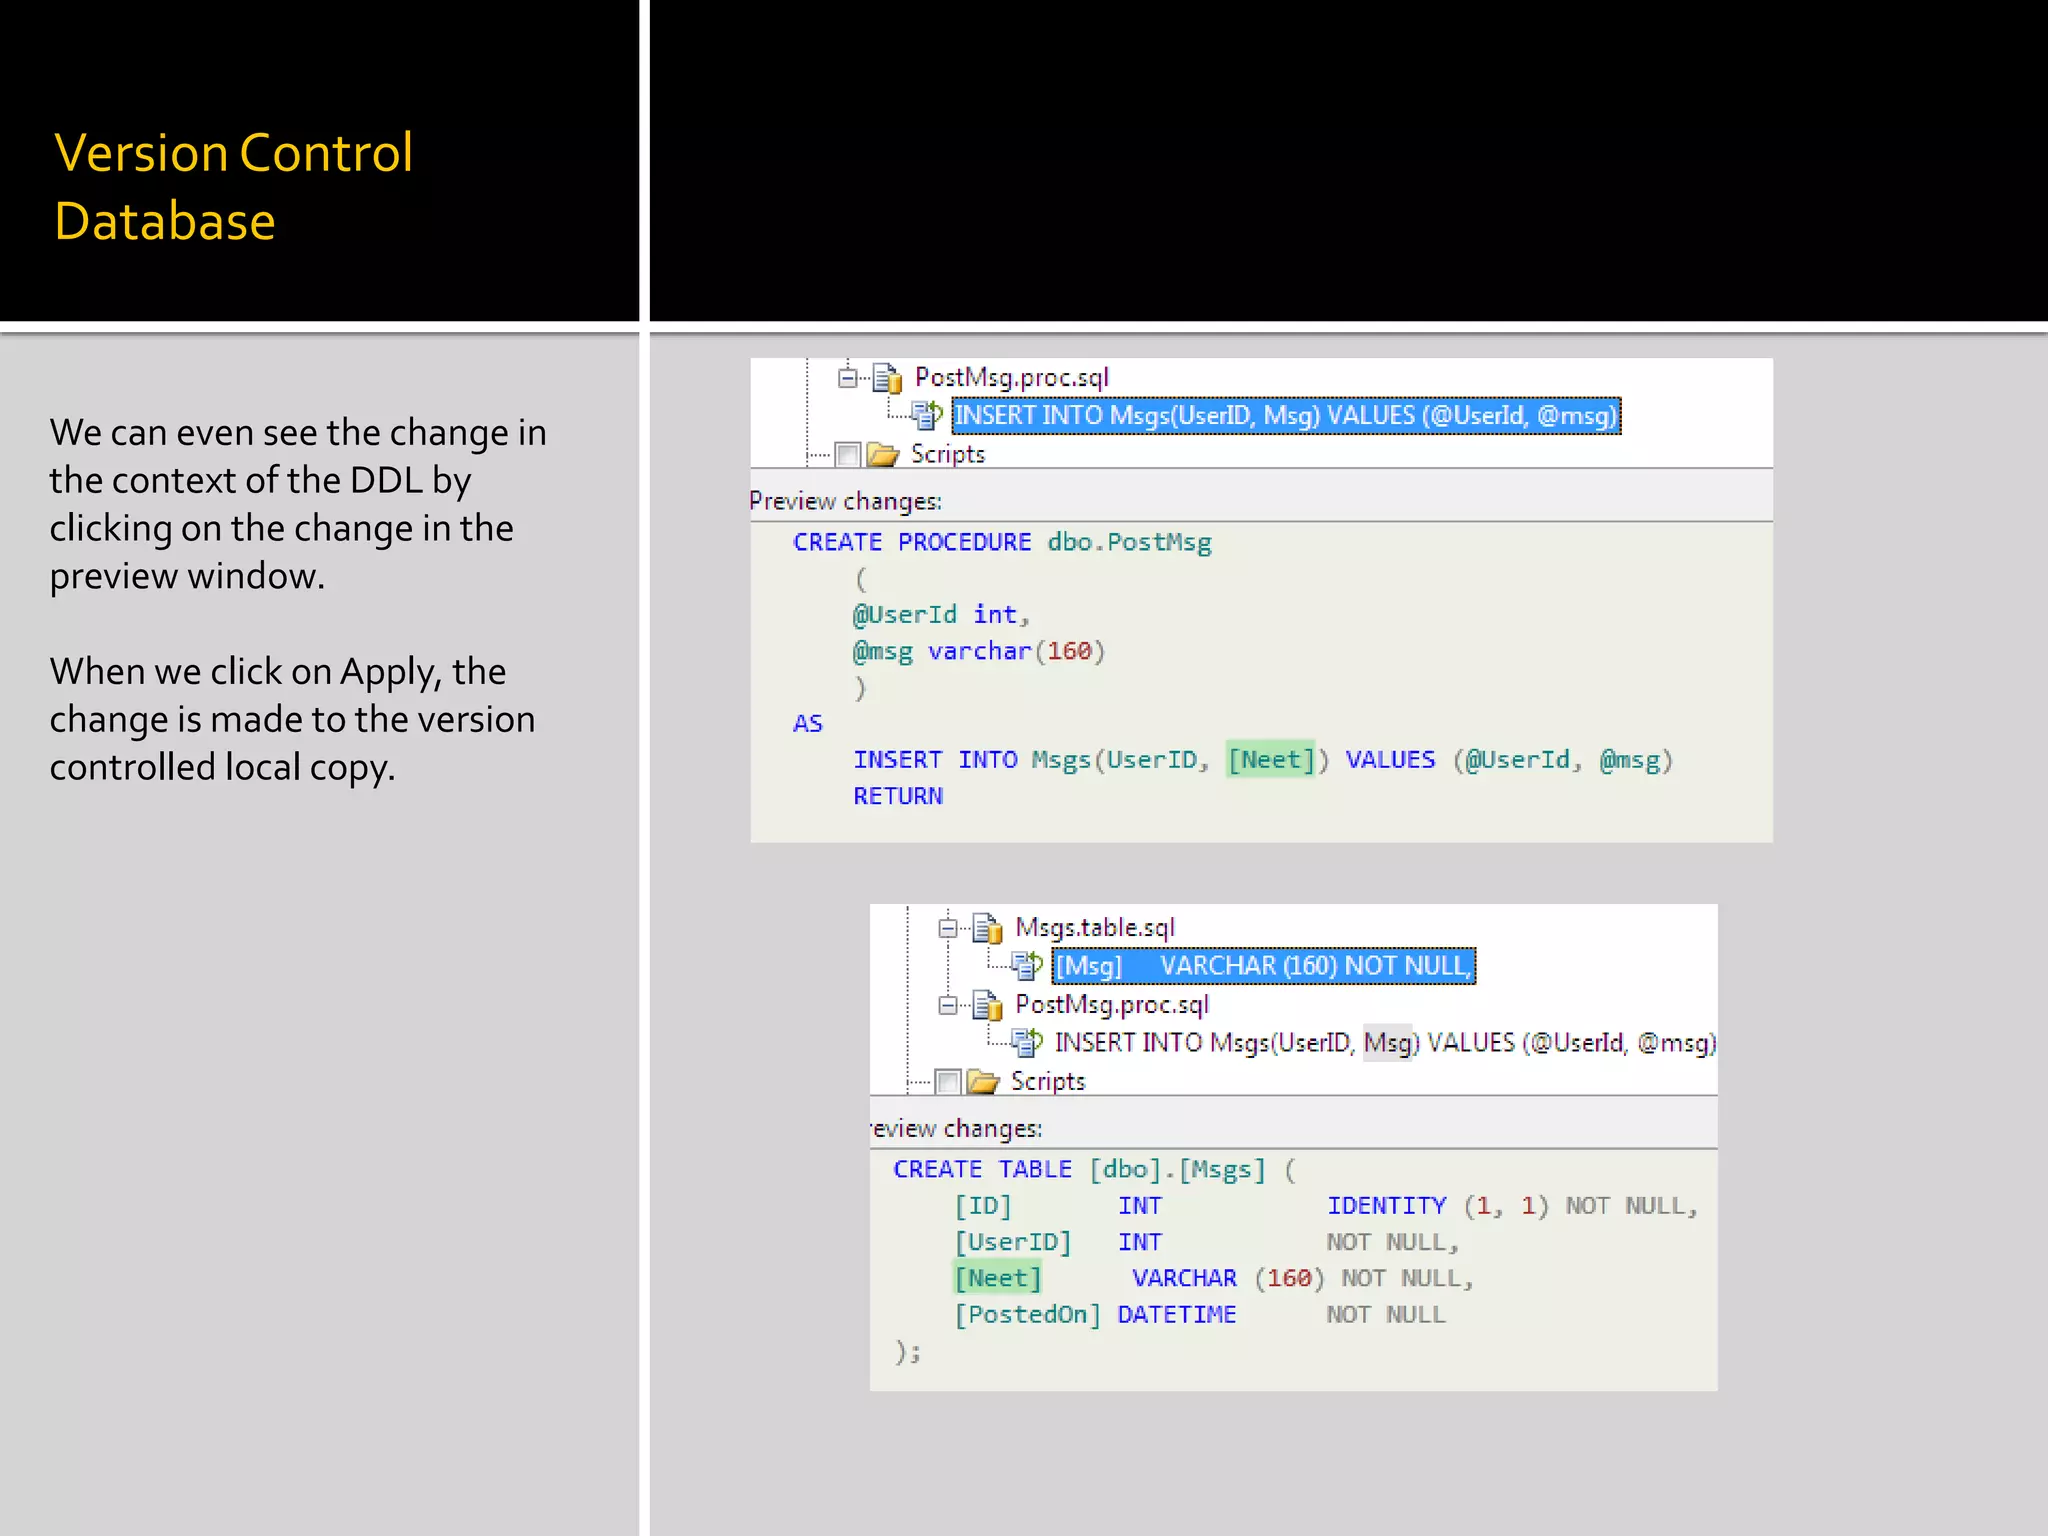
Task: Collapse the Msgs.table.sql node
Action: pos(948,928)
